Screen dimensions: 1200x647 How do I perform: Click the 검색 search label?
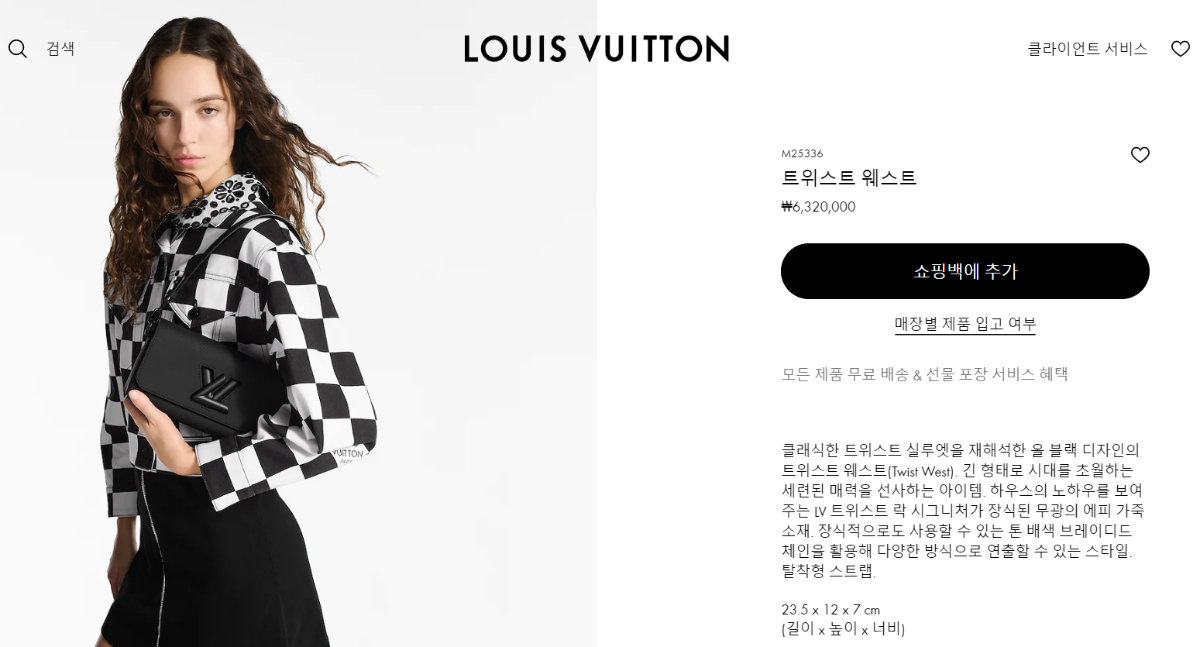coord(60,48)
